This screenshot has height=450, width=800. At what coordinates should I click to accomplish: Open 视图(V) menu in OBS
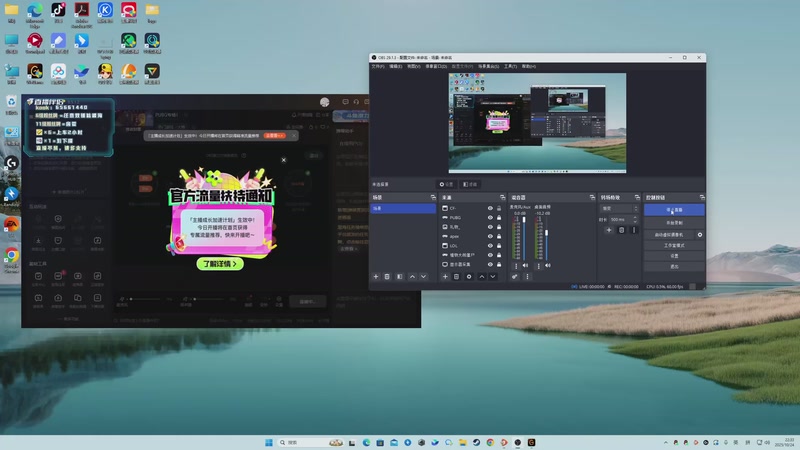click(x=414, y=66)
